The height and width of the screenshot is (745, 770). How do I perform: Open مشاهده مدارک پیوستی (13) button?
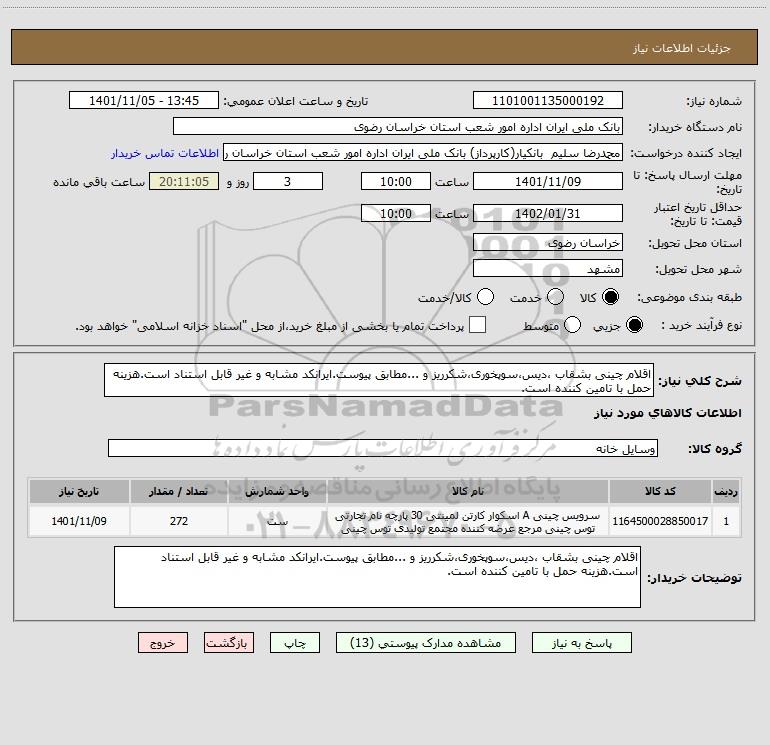click(x=426, y=643)
